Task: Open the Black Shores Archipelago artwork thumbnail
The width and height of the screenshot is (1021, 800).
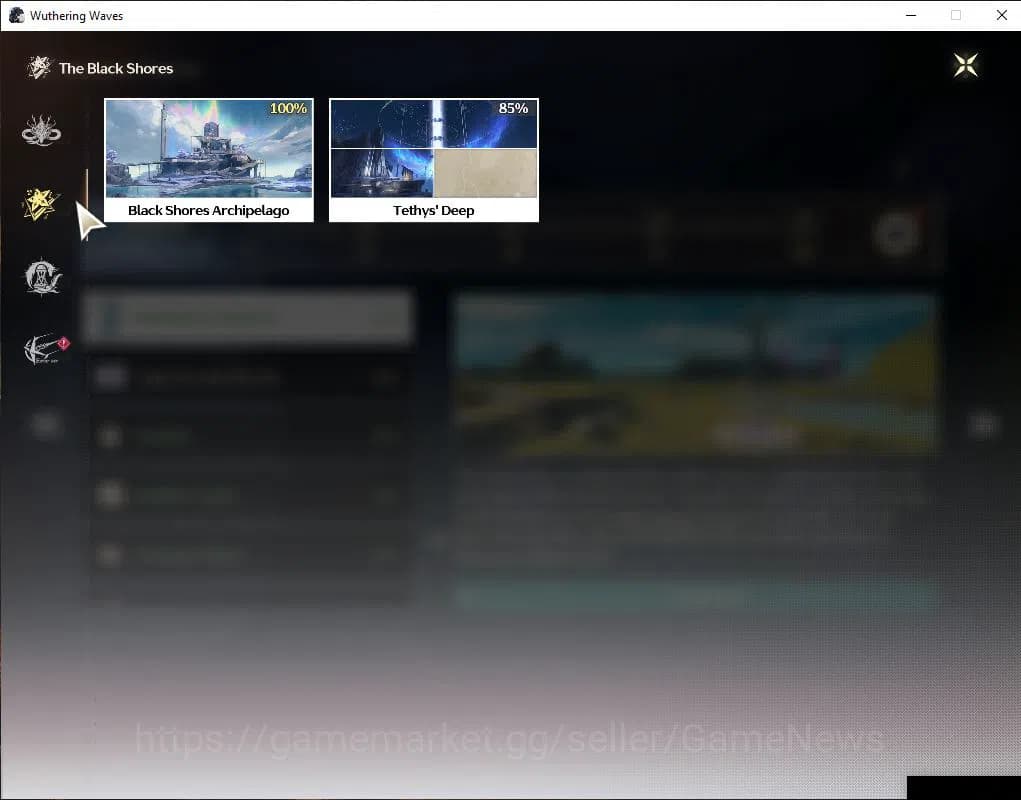Action: point(208,149)
